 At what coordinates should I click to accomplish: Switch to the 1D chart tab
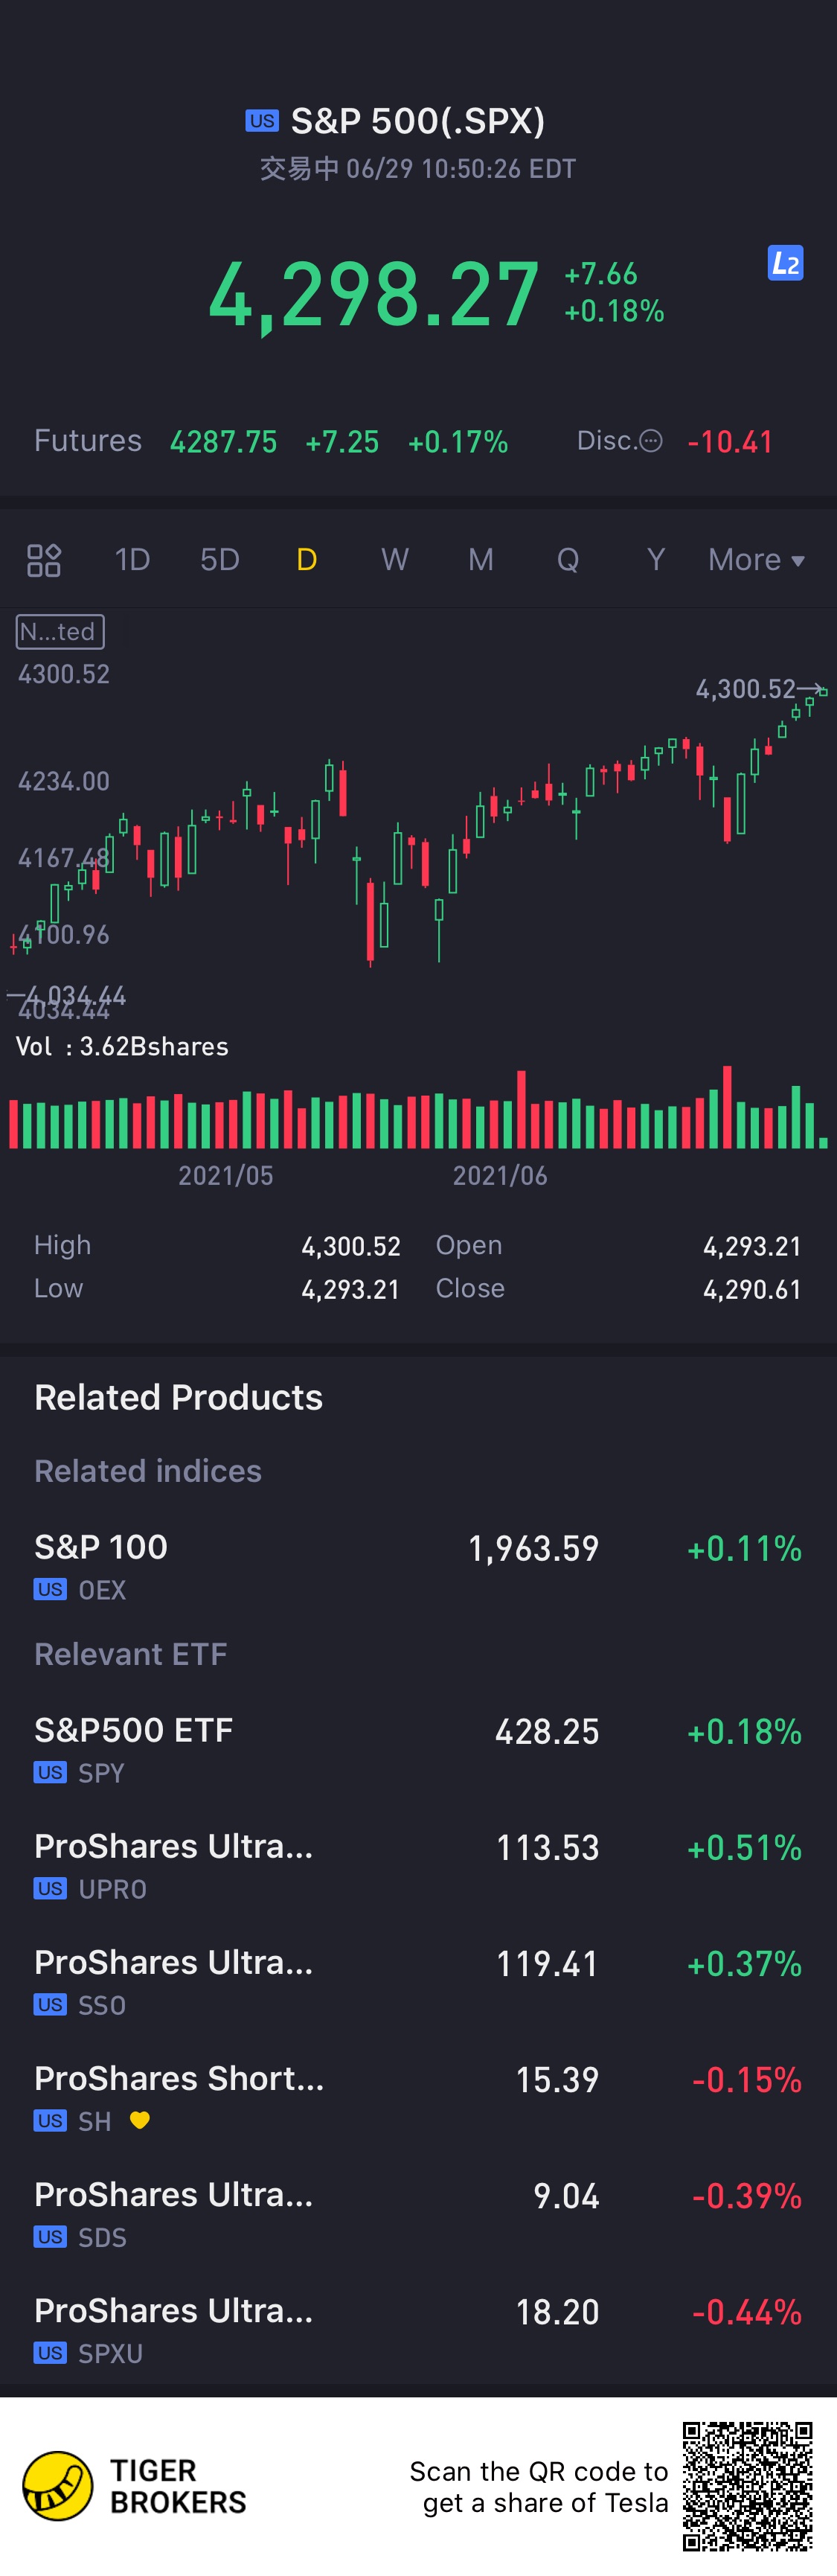(x=132, y=560)
